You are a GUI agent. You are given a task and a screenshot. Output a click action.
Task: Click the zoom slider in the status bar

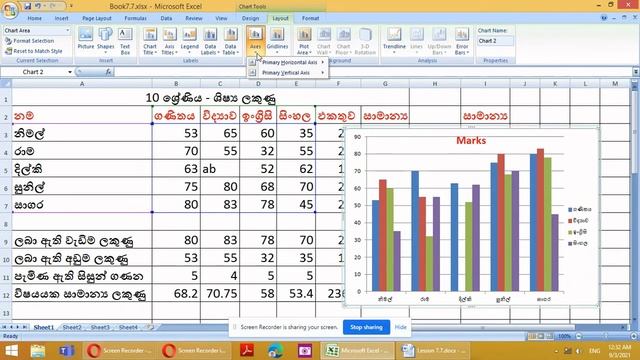coord(606,336)
